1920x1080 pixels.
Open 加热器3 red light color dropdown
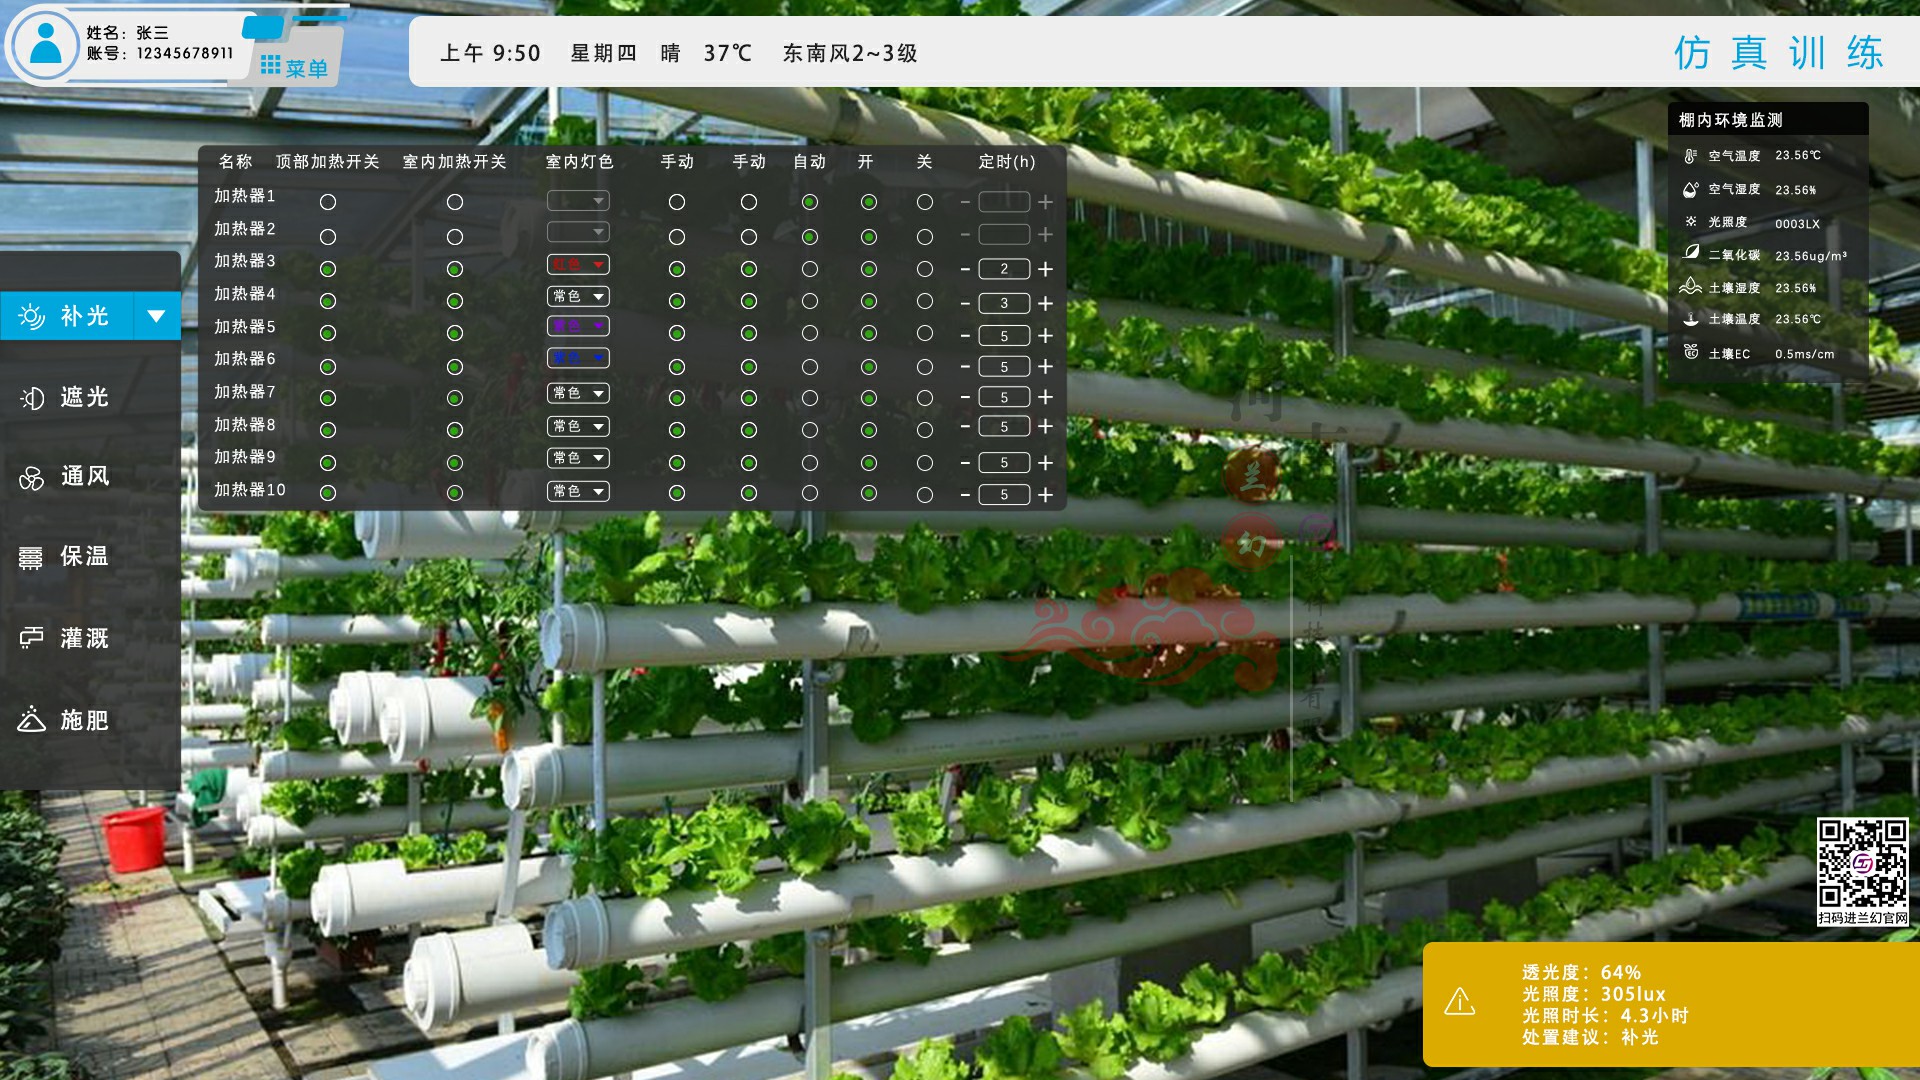(x=578, y=265)
